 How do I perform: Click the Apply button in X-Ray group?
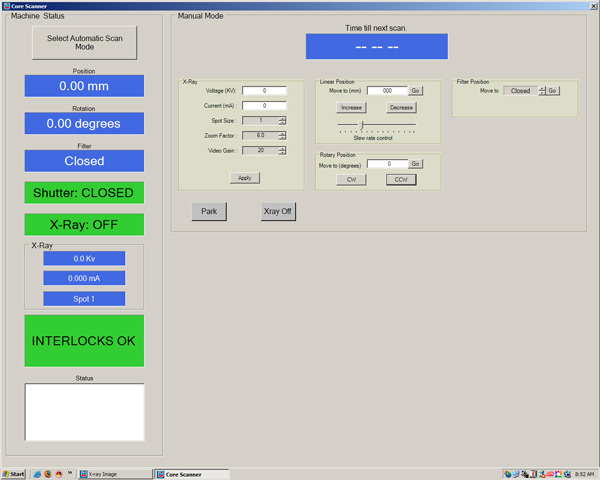click(x=245, y=178)
